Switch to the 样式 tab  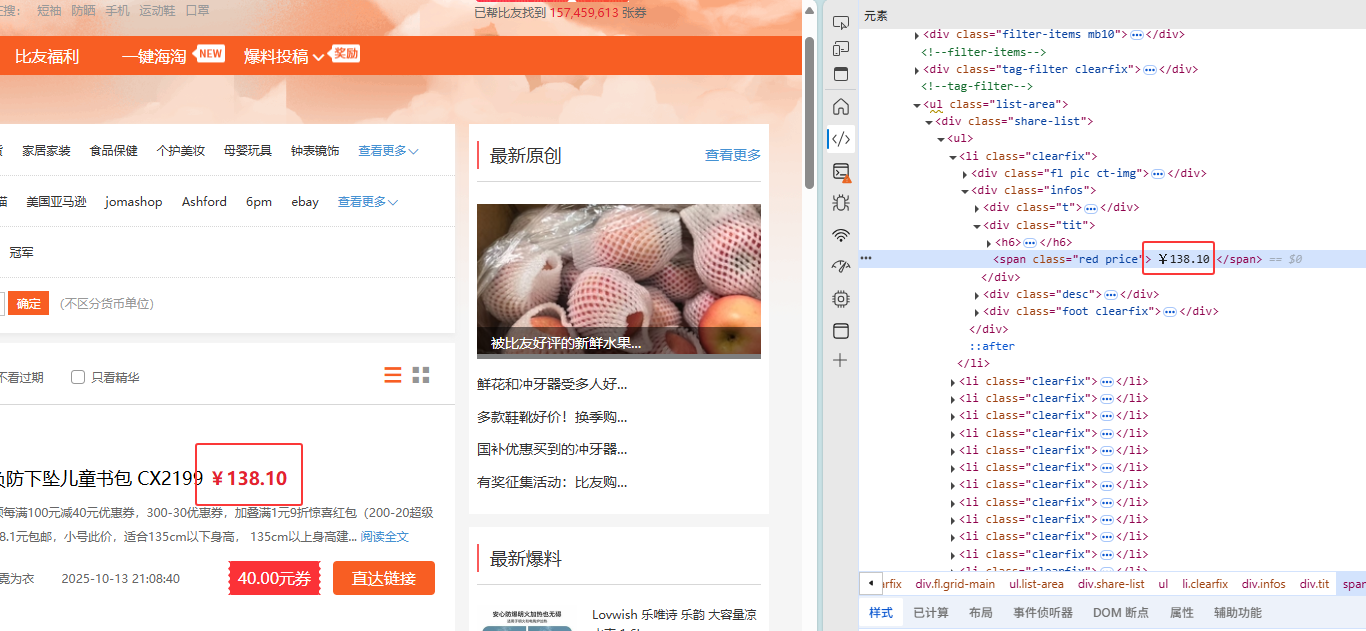[x=880, y=613]
